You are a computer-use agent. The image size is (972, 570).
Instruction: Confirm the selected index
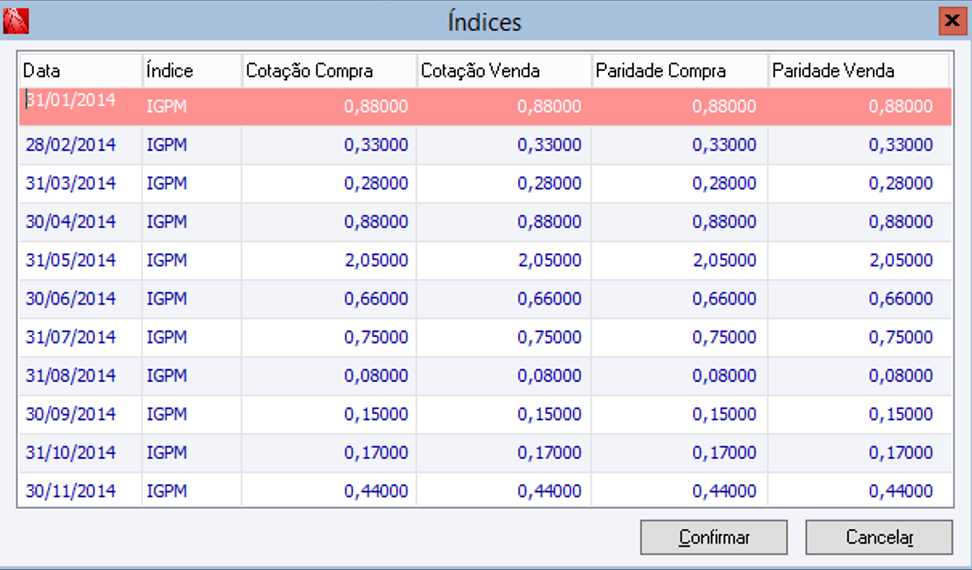coord(714,537)
